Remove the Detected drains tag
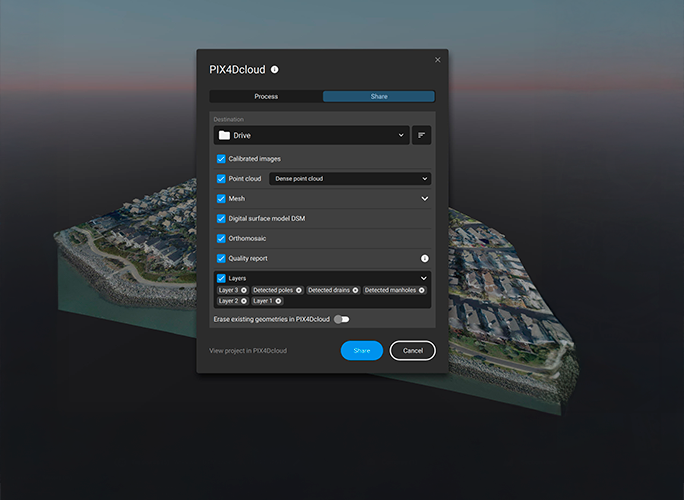The height and width of the screenshot is (500, 684). 356,290
